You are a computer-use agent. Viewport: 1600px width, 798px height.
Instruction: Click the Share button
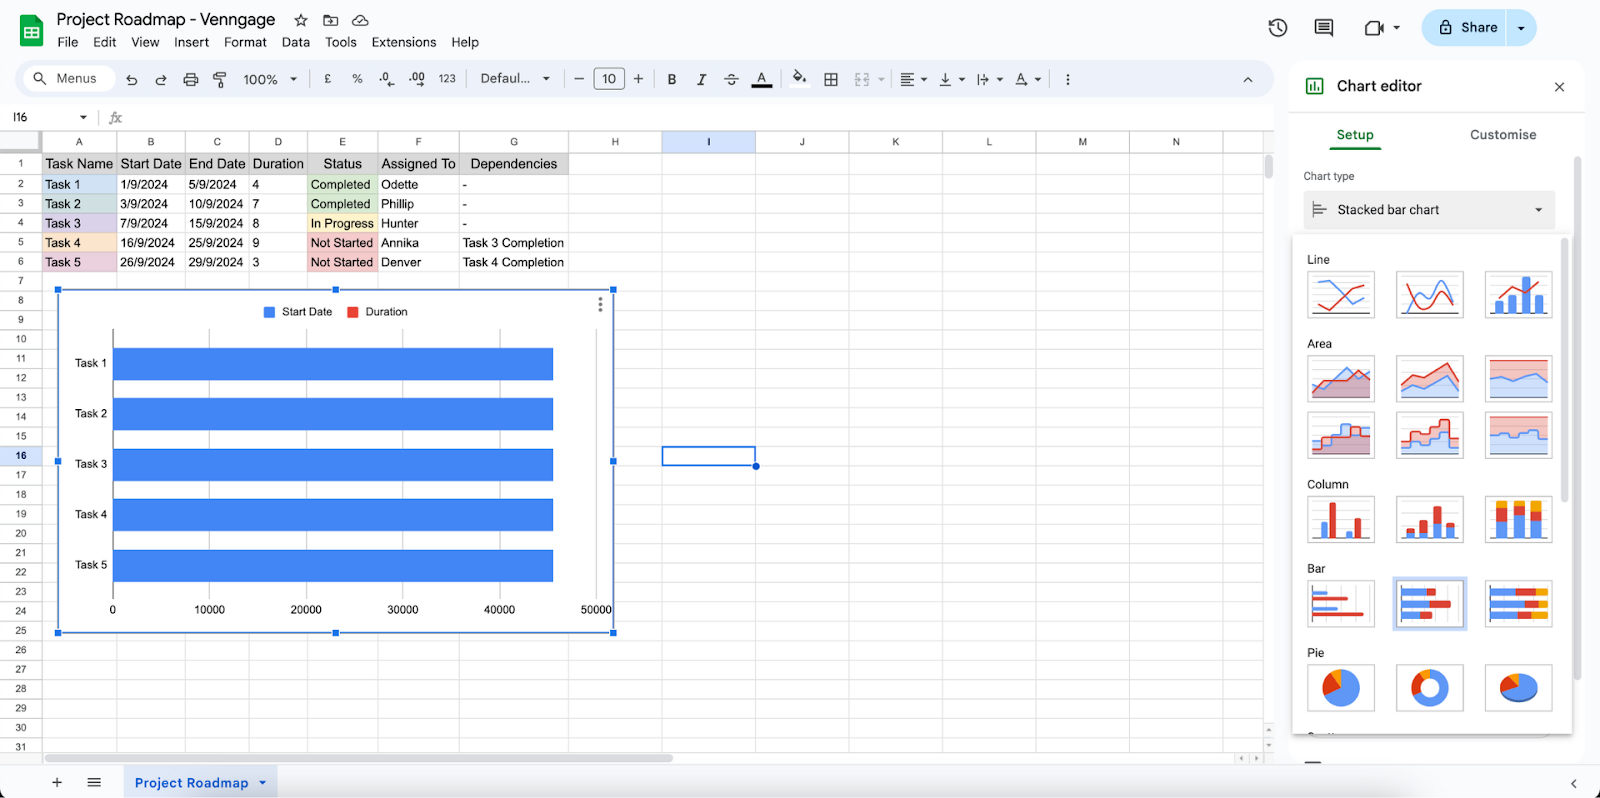tap(1467, 28)
